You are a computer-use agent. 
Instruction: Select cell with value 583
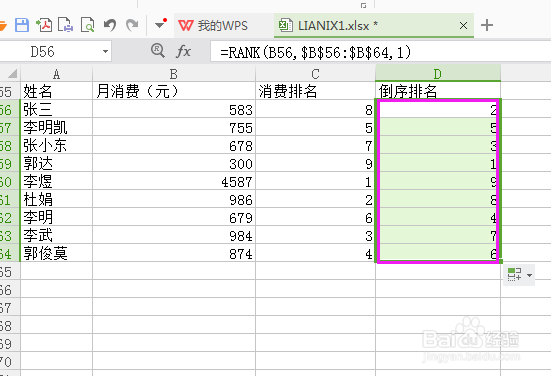coord(174,109)
